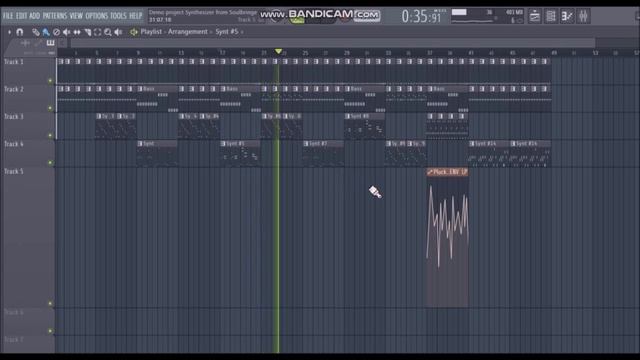Click the keyboard-shaped icon below the tools
Image resolution: width=640 pixels, height=360 pixels.
click(50, 43)
